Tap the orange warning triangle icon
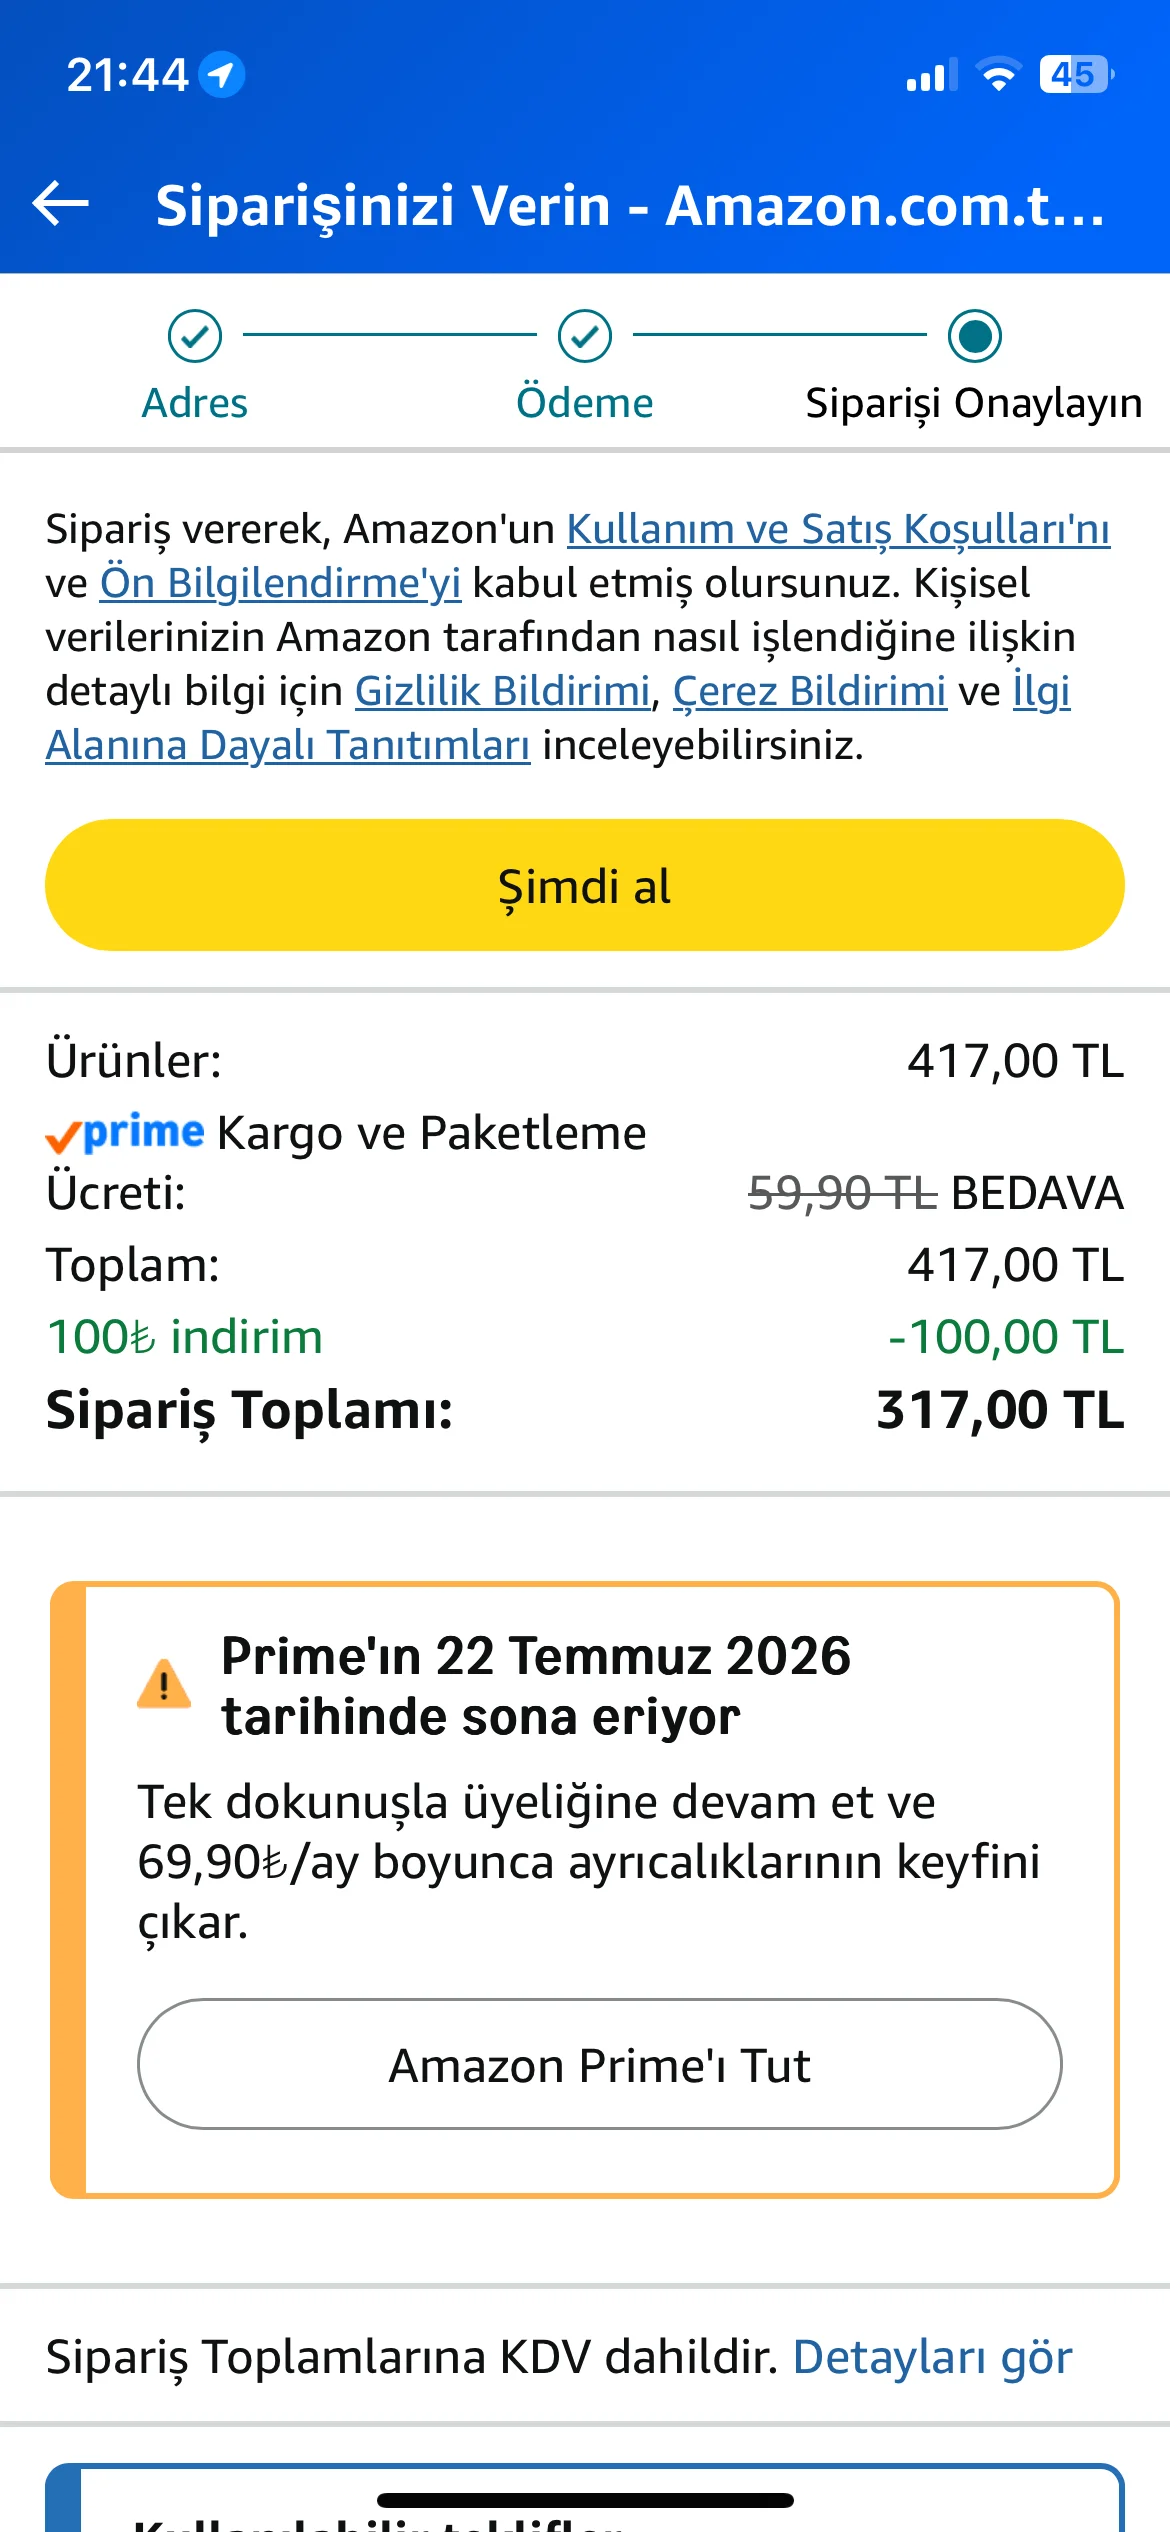The height and width of the screenshot is (2532, 1170). pos(164,1684)
